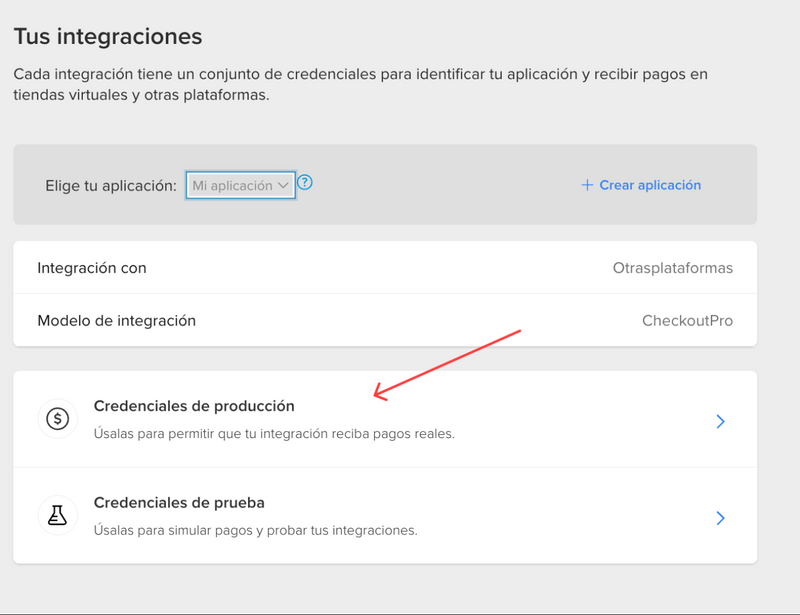800x615 pixels.
Task: Click the dollar-sign icon for Credenciales de producción
Action: tap(57, 418)
